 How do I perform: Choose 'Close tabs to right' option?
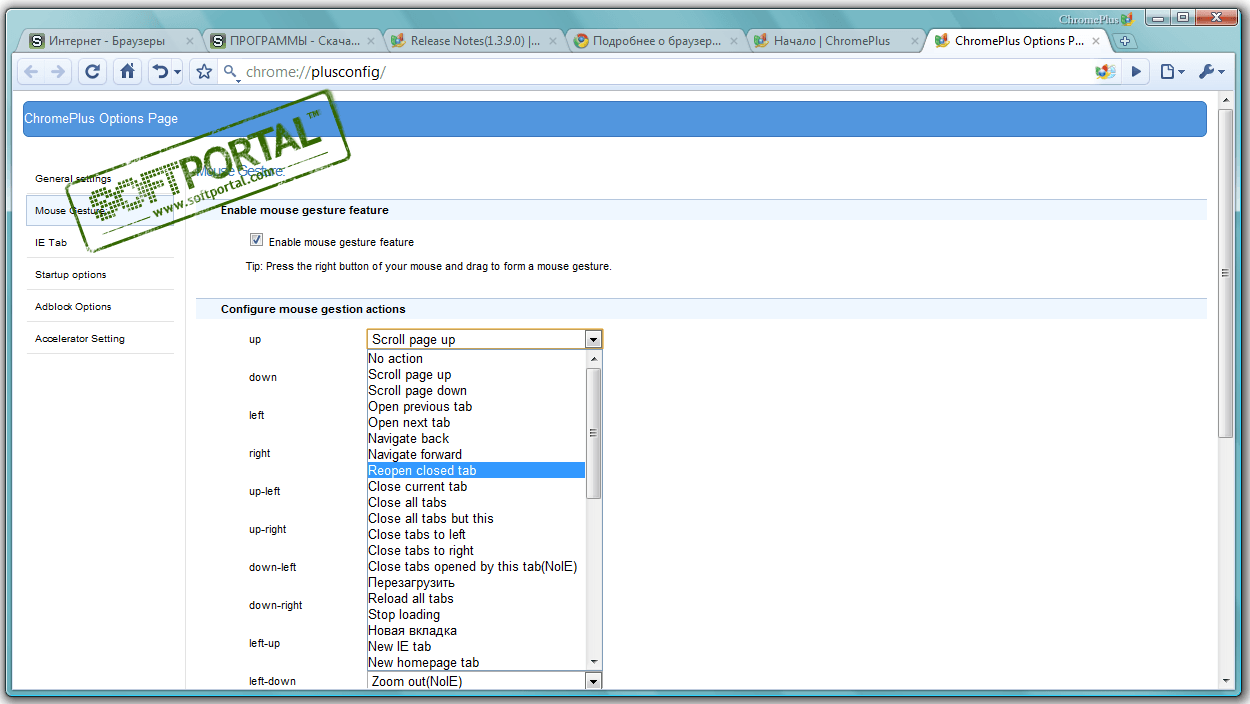click(476, 550)
